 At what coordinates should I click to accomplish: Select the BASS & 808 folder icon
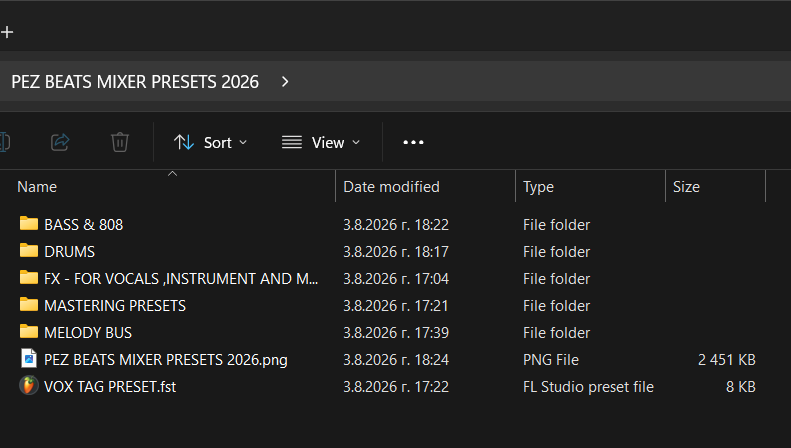click(29, 223)
